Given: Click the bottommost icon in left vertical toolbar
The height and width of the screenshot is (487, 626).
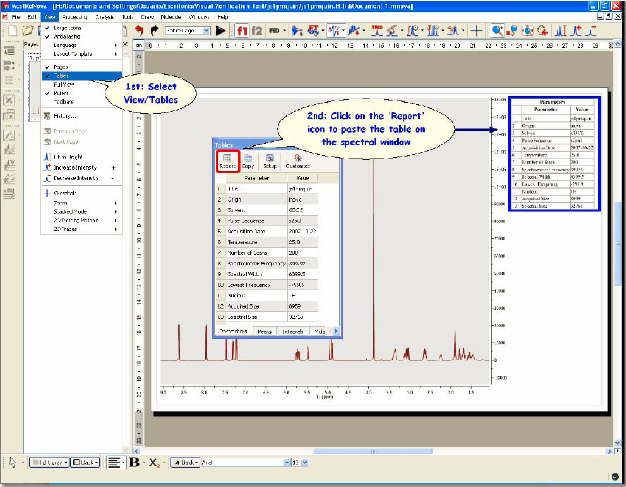Looking at the screenshot, I should 9,194.
